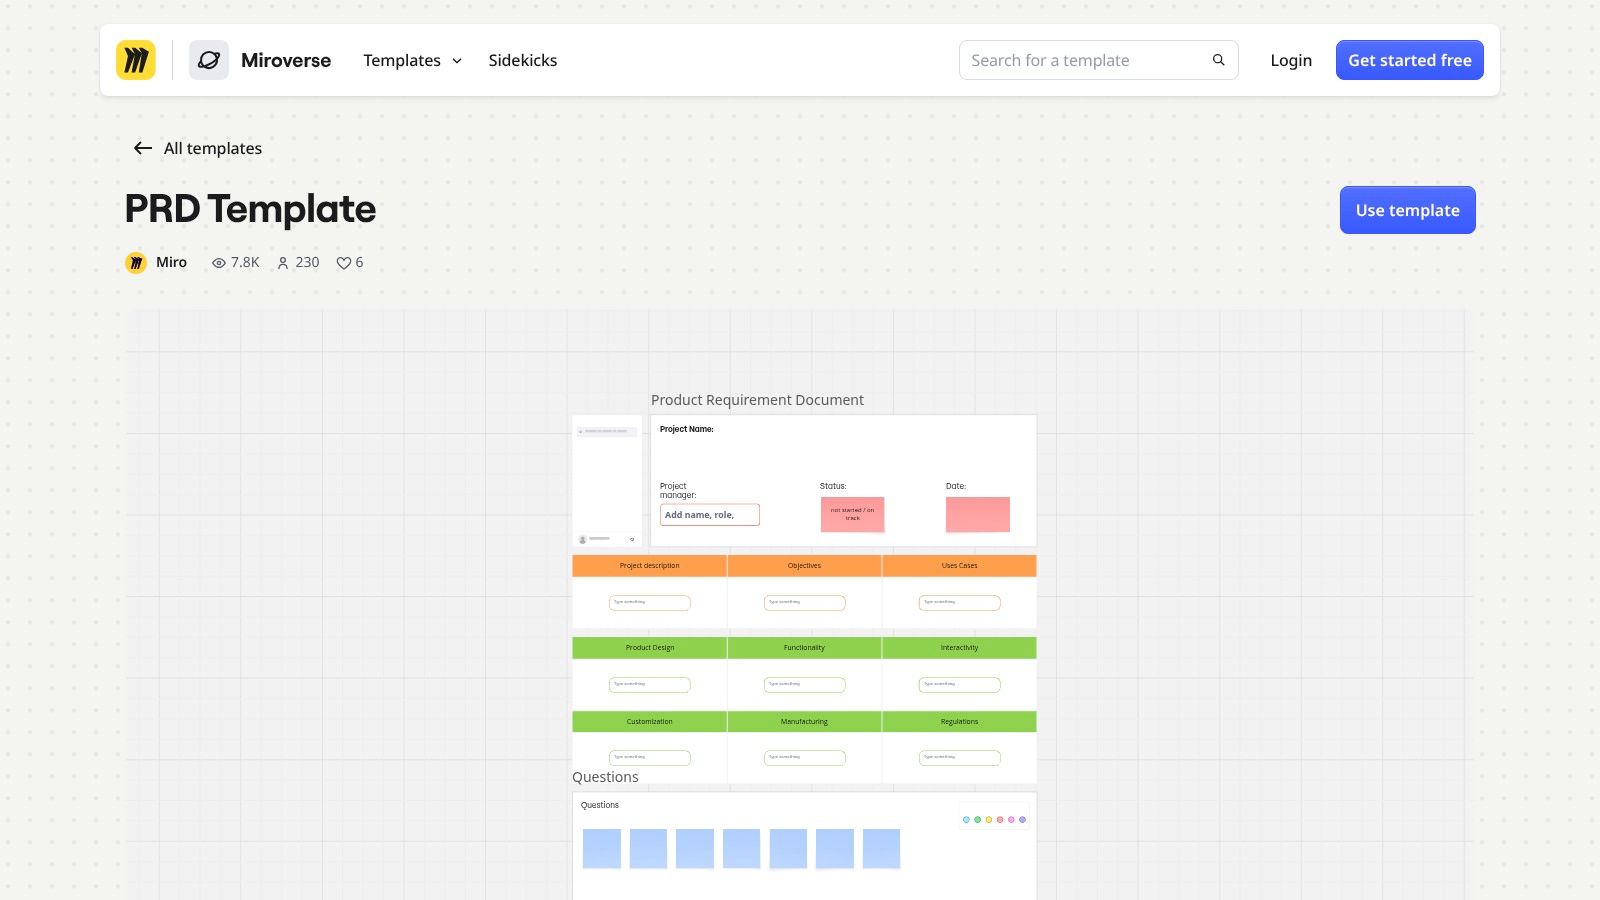Click the small preview card beside Project Name

(x=607, y=481)
